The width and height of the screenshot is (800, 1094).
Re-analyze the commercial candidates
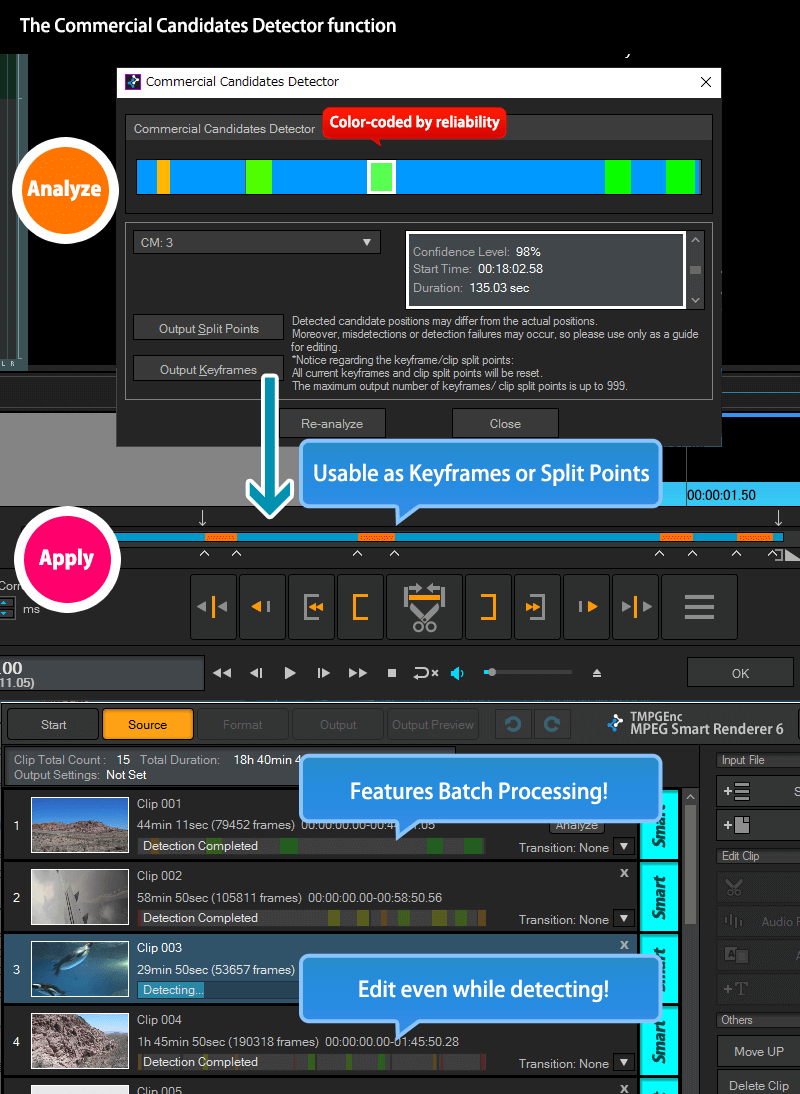coord(332,424)
